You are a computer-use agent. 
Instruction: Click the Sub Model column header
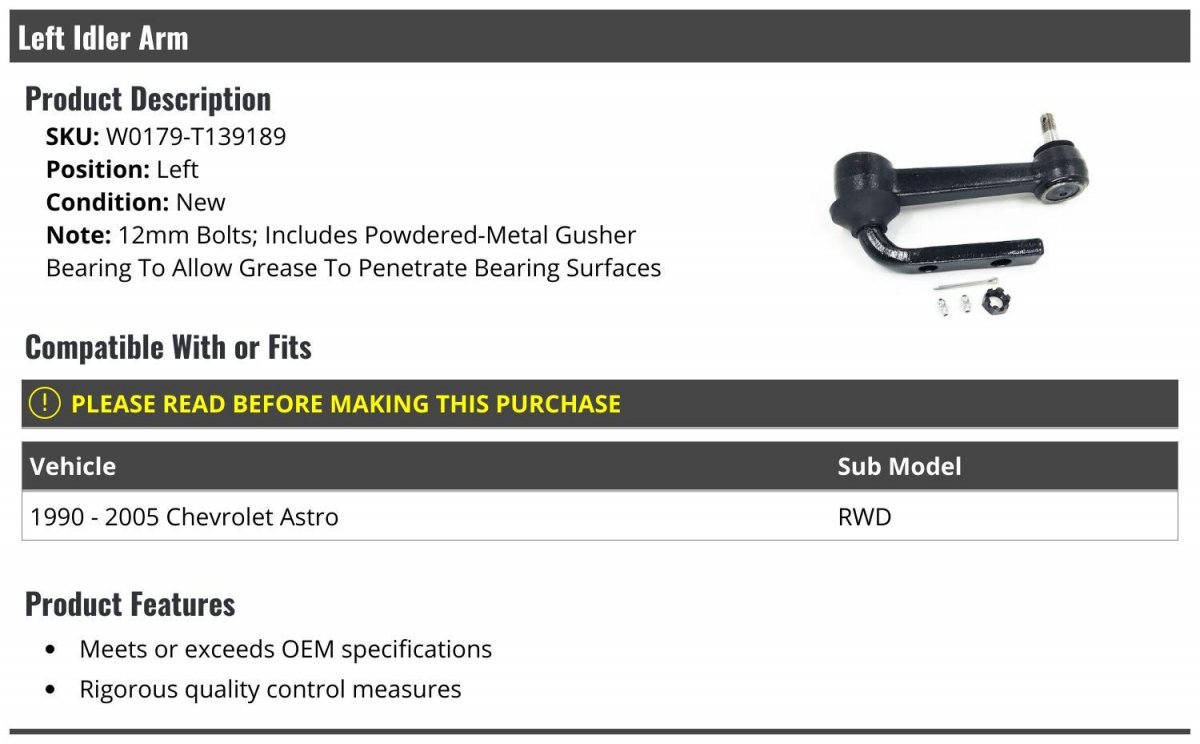pyautogui.click(x=899, y=466)
